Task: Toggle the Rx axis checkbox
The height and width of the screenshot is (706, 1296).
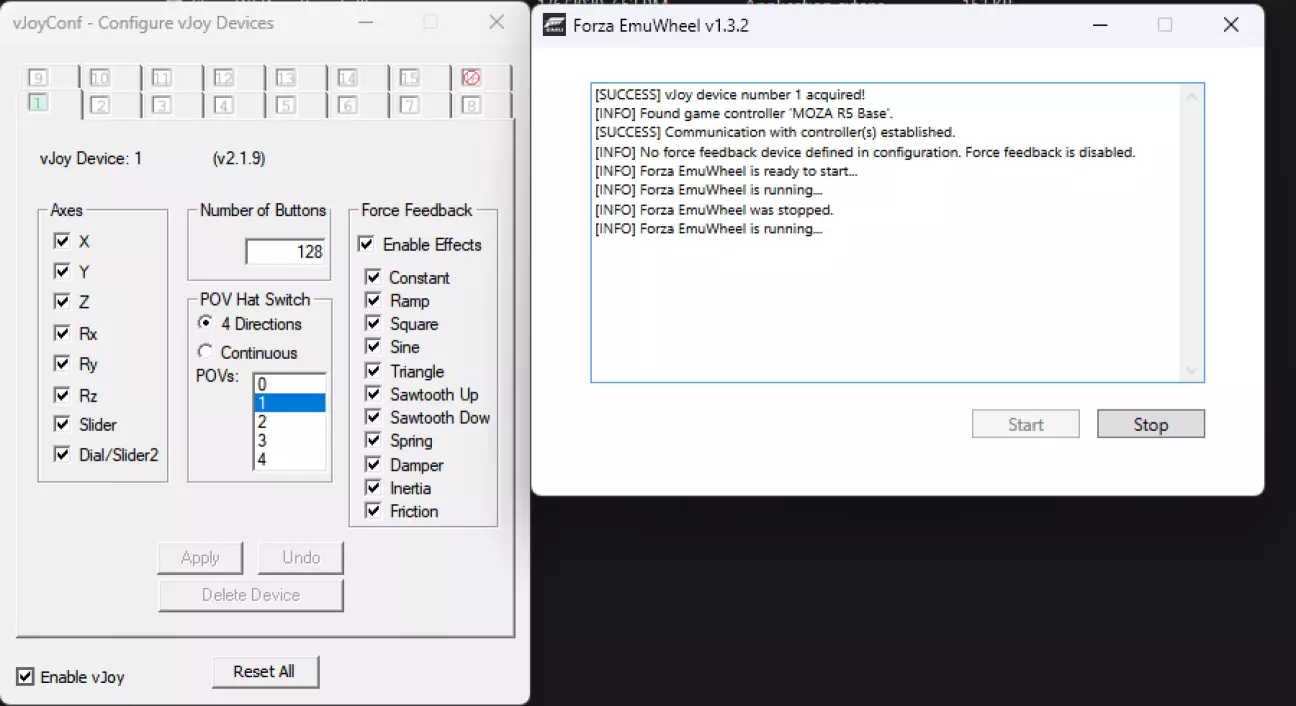Action: pos(62,333)
